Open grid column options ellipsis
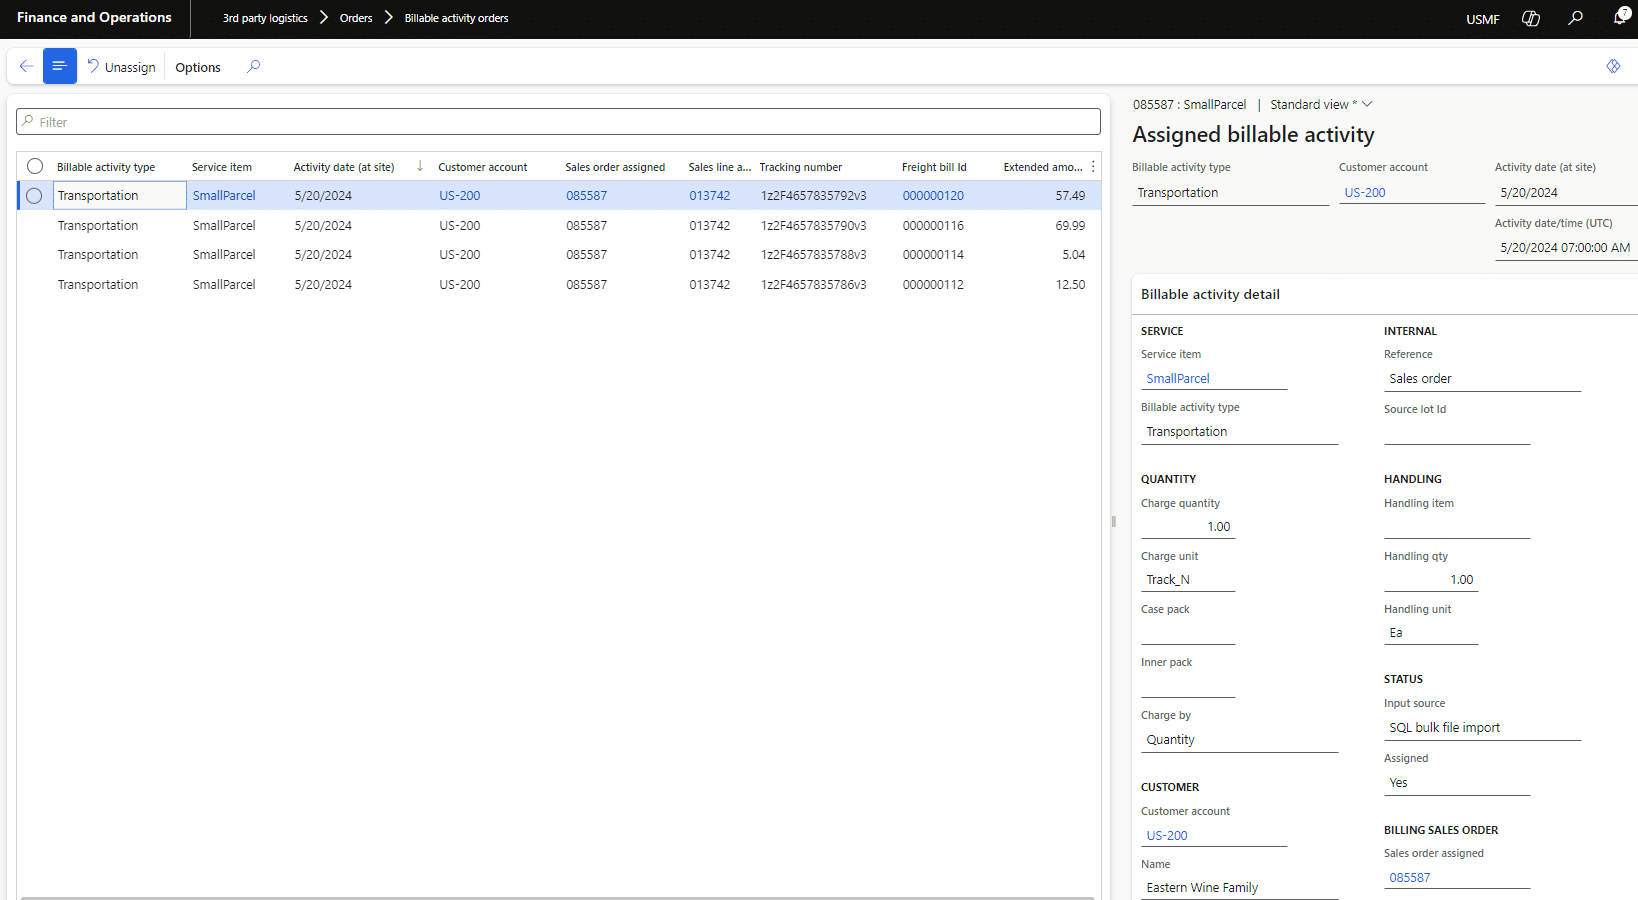The image size is (1638, 900). (x=1093, y=167)
